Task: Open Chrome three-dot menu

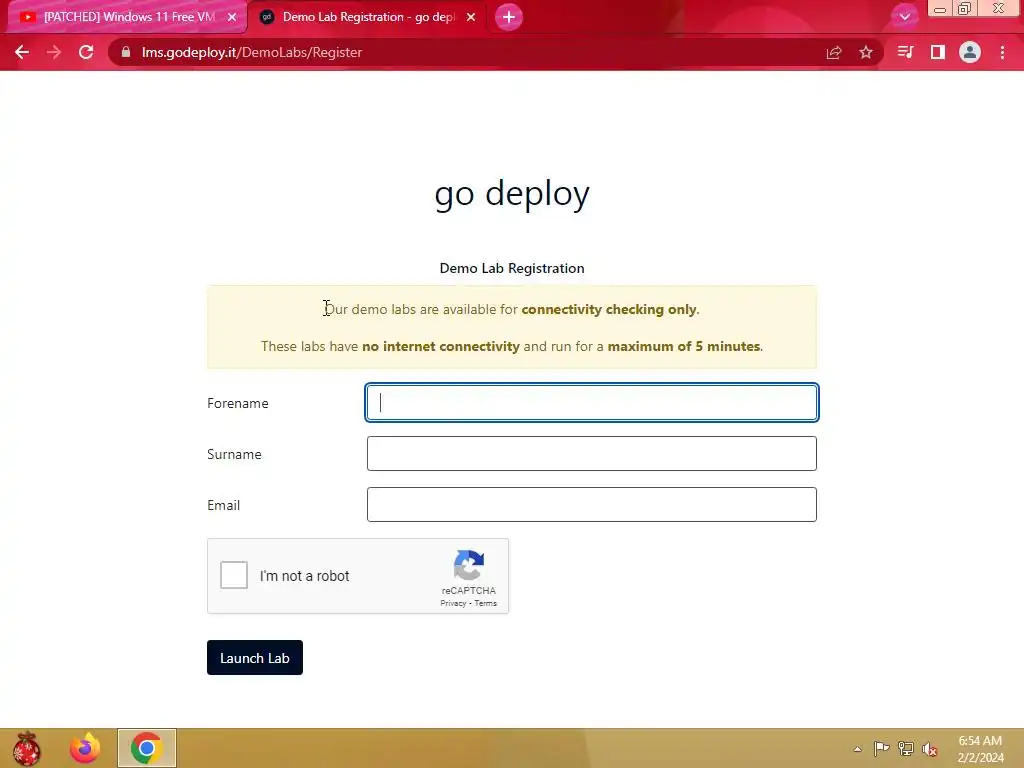Action: click(x=1002, y=52)
